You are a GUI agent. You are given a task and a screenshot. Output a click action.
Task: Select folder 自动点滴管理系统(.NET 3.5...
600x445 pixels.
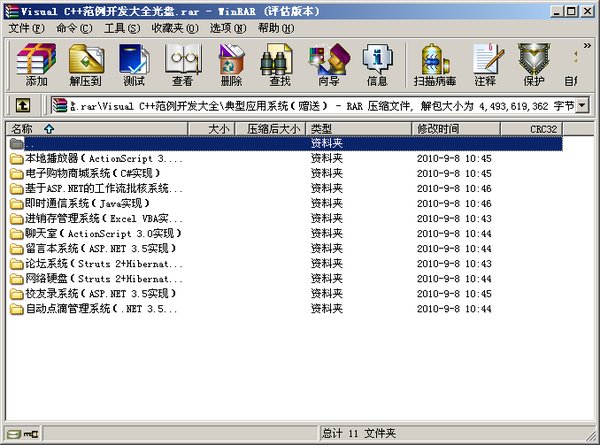click(101, 308)
